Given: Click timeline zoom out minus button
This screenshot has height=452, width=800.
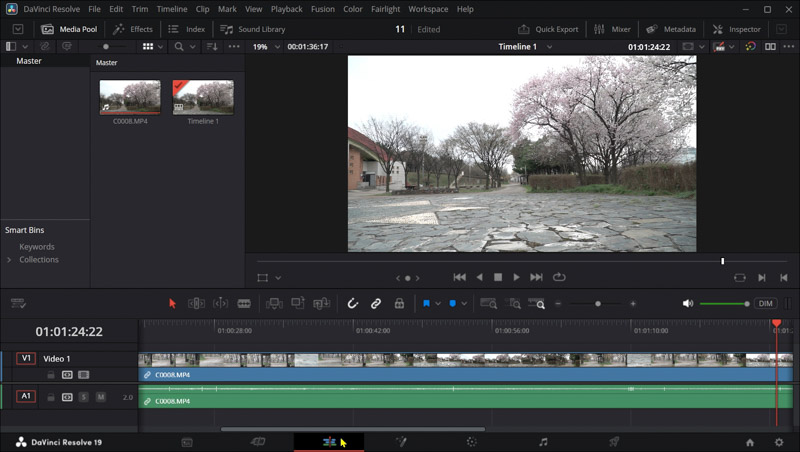Looking at the screenshot, I should click(558, 304).
